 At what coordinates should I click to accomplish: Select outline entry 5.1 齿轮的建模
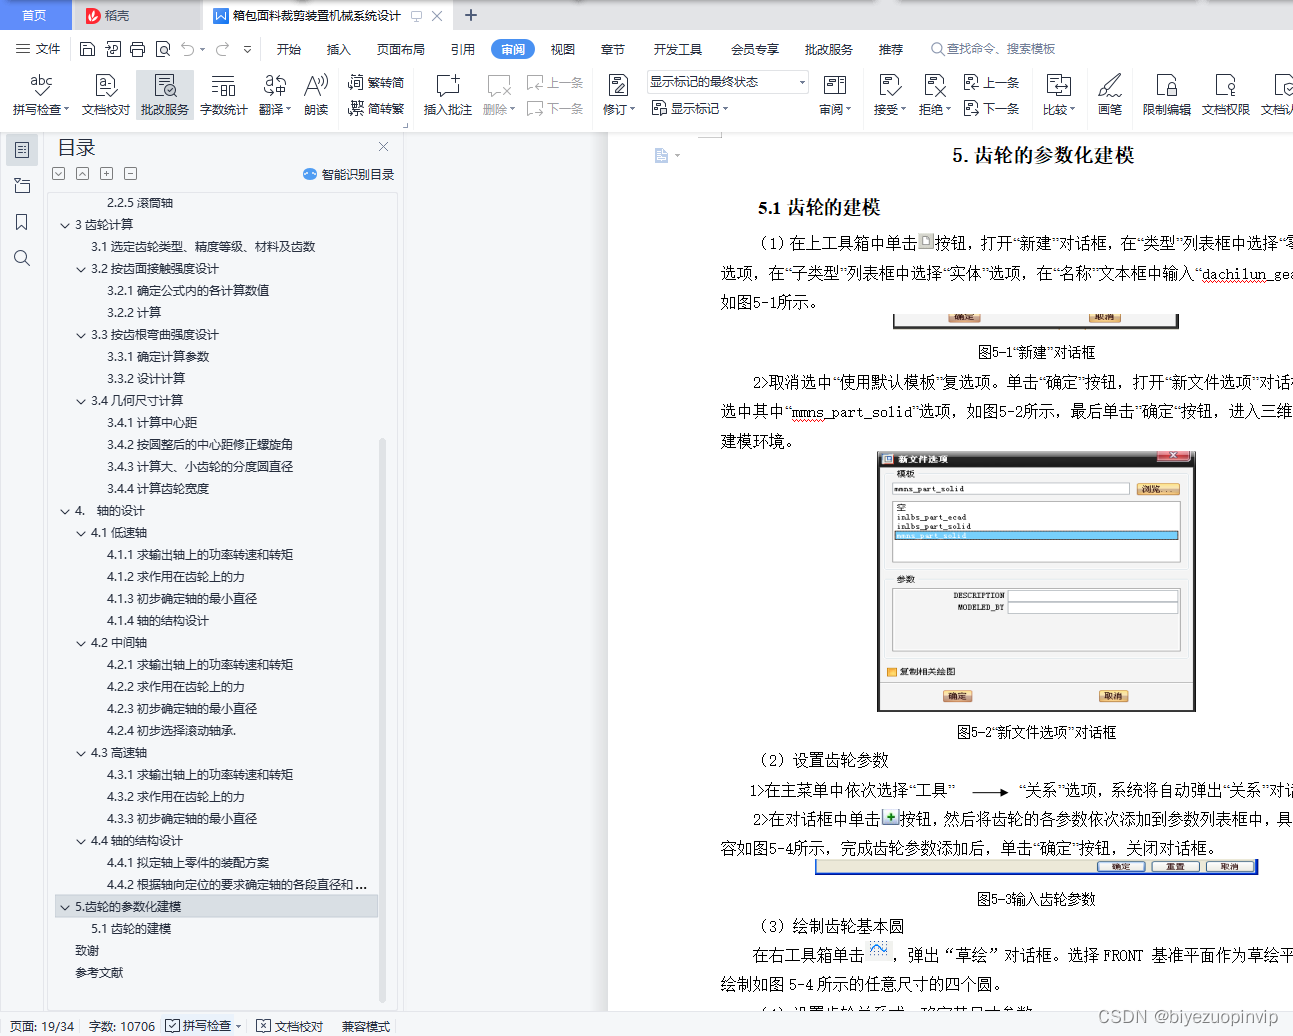(x=131, y=929)
